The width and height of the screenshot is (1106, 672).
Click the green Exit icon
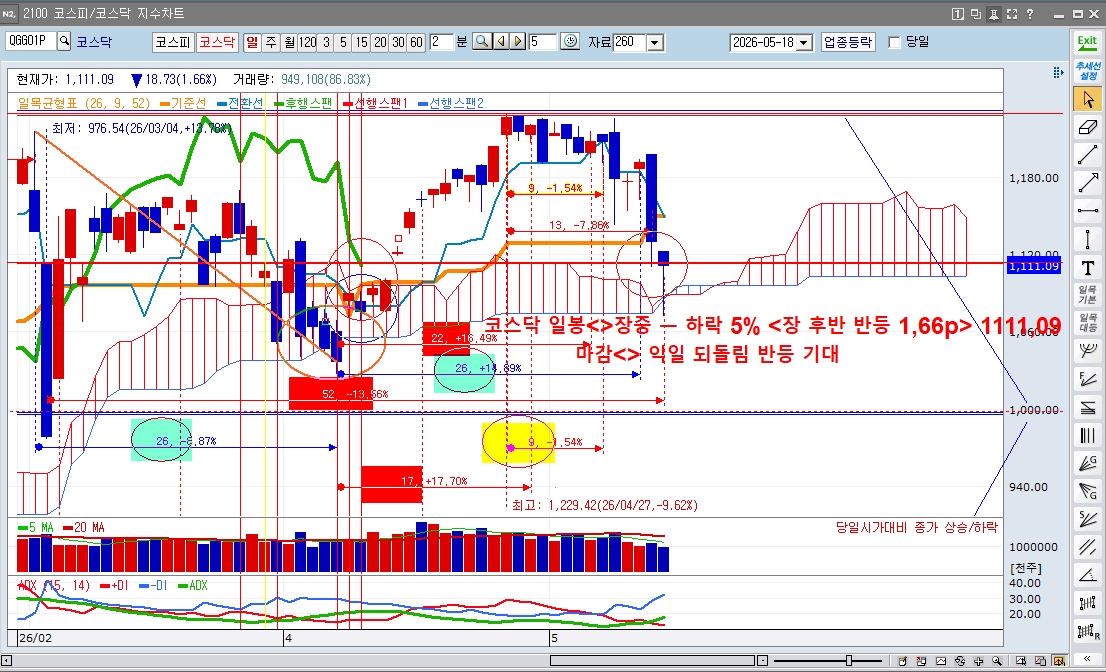[1087, 42]
